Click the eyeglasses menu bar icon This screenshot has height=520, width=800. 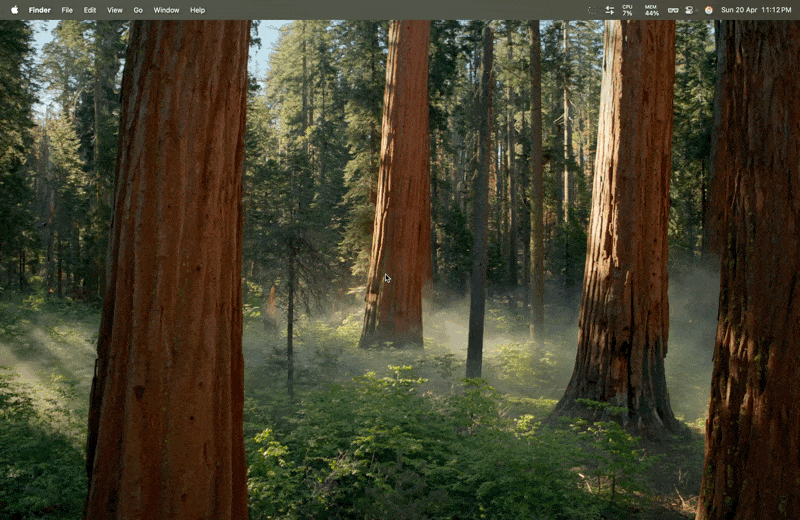[673, 10]
